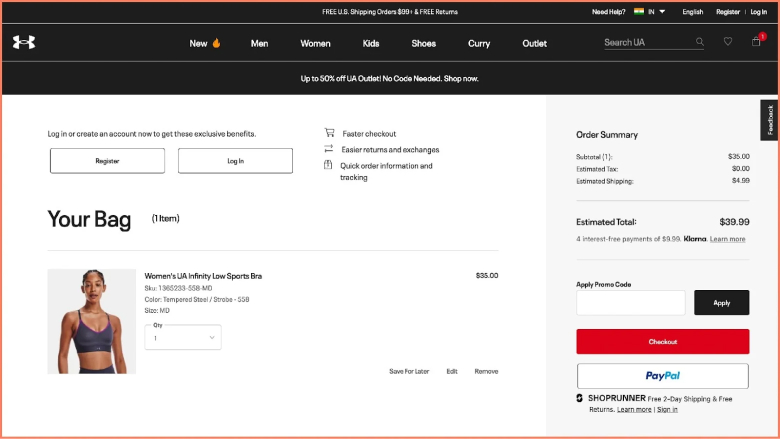Click the Estimated Total $39.99 value

(x=734, y=222)
